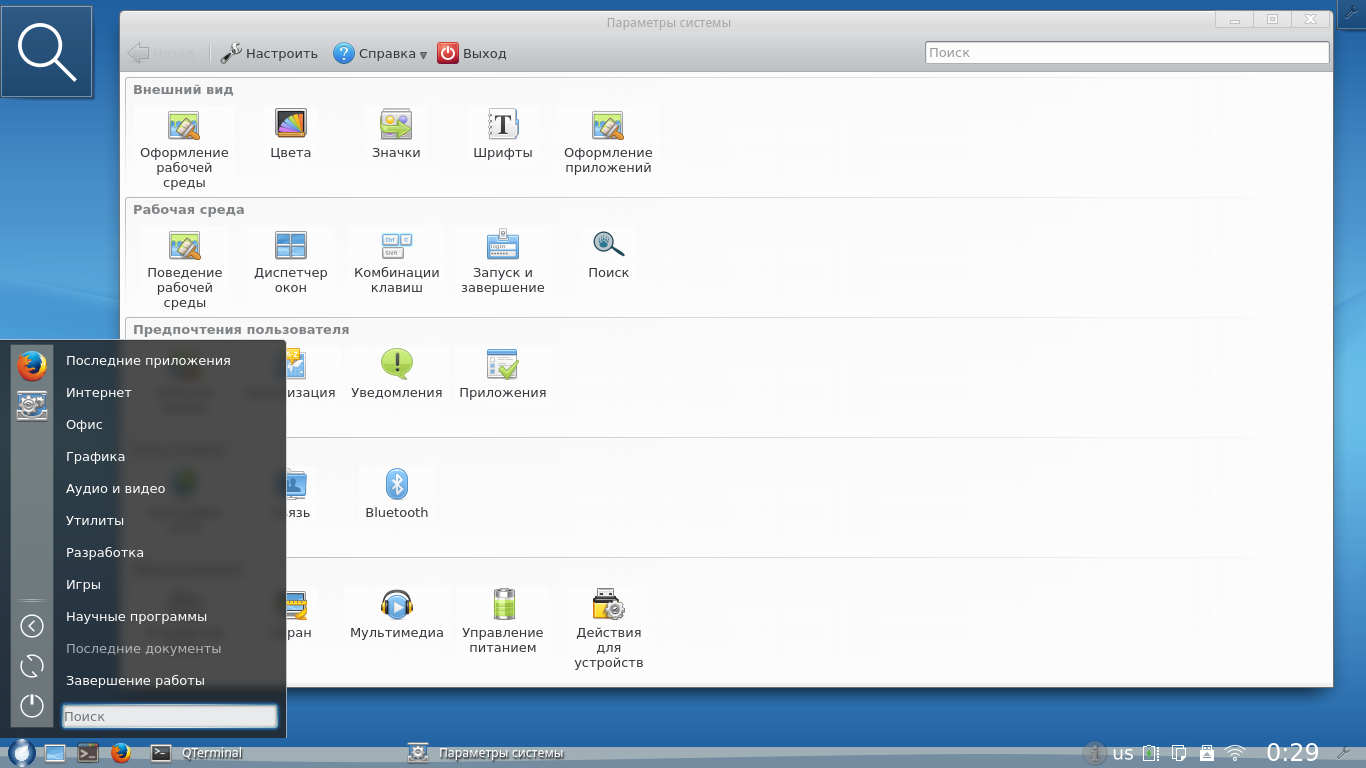Image resolution: width=1366 pixels, height=768 pixels.
Task: Open Комбинации клавиш shortcut settings
Action: click(x=397, y=261)
